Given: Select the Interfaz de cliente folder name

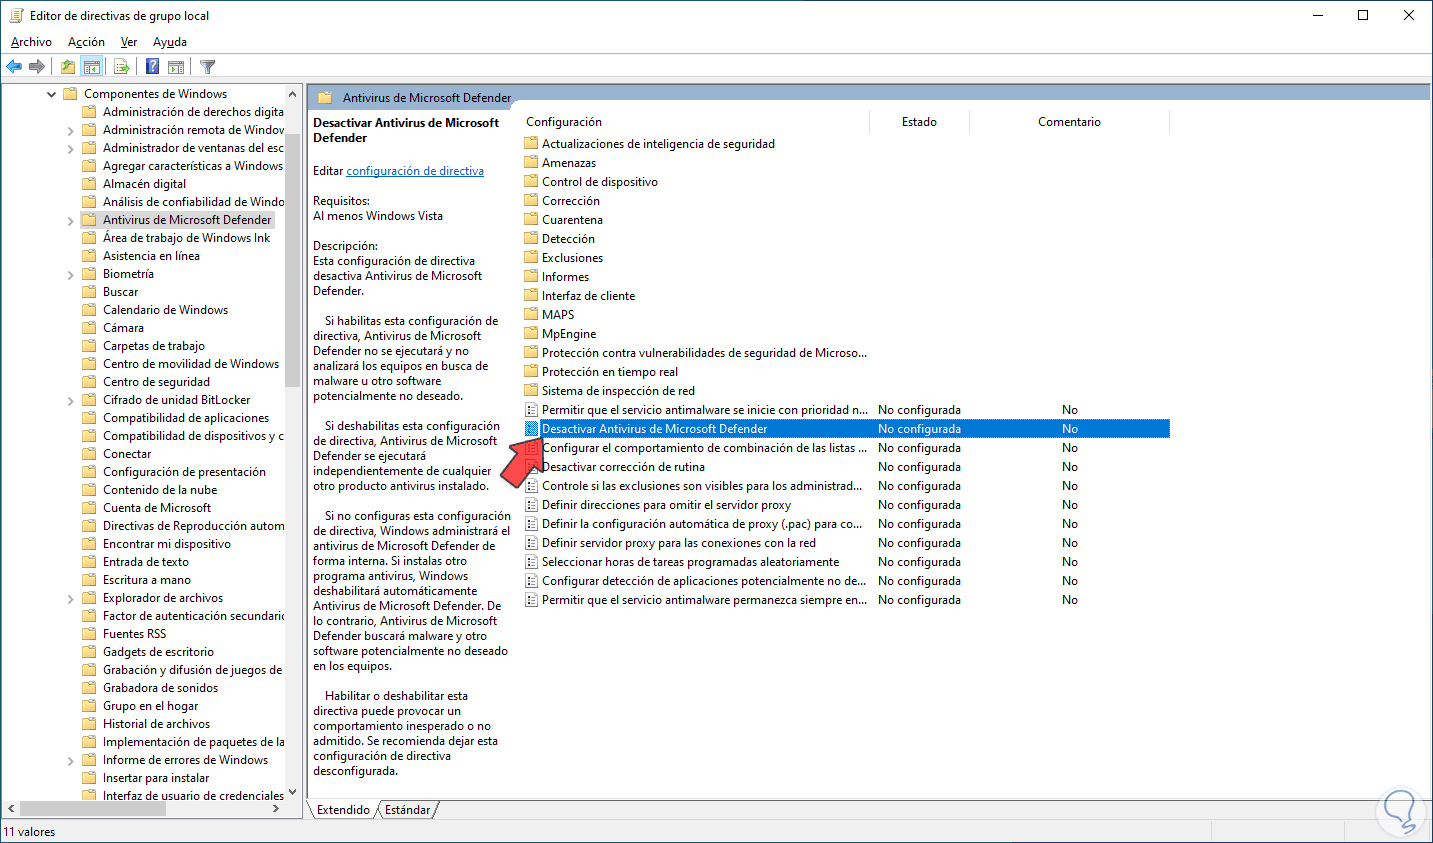Looking at the screenshot, I should (x=588, y=296).
